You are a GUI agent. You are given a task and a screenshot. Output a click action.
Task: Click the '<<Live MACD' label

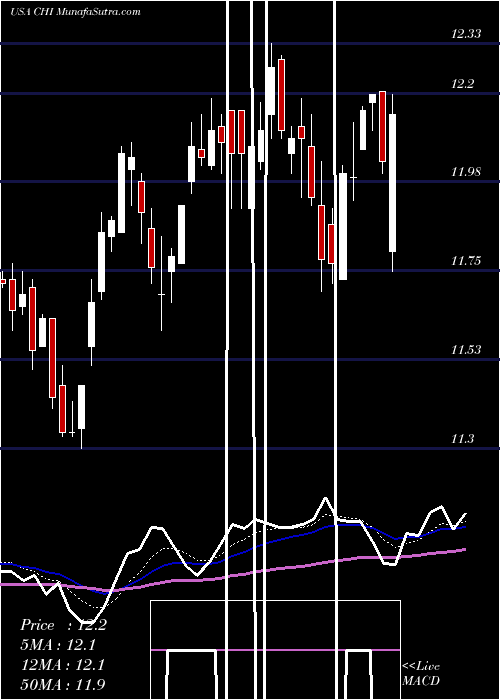coord(421,674)
